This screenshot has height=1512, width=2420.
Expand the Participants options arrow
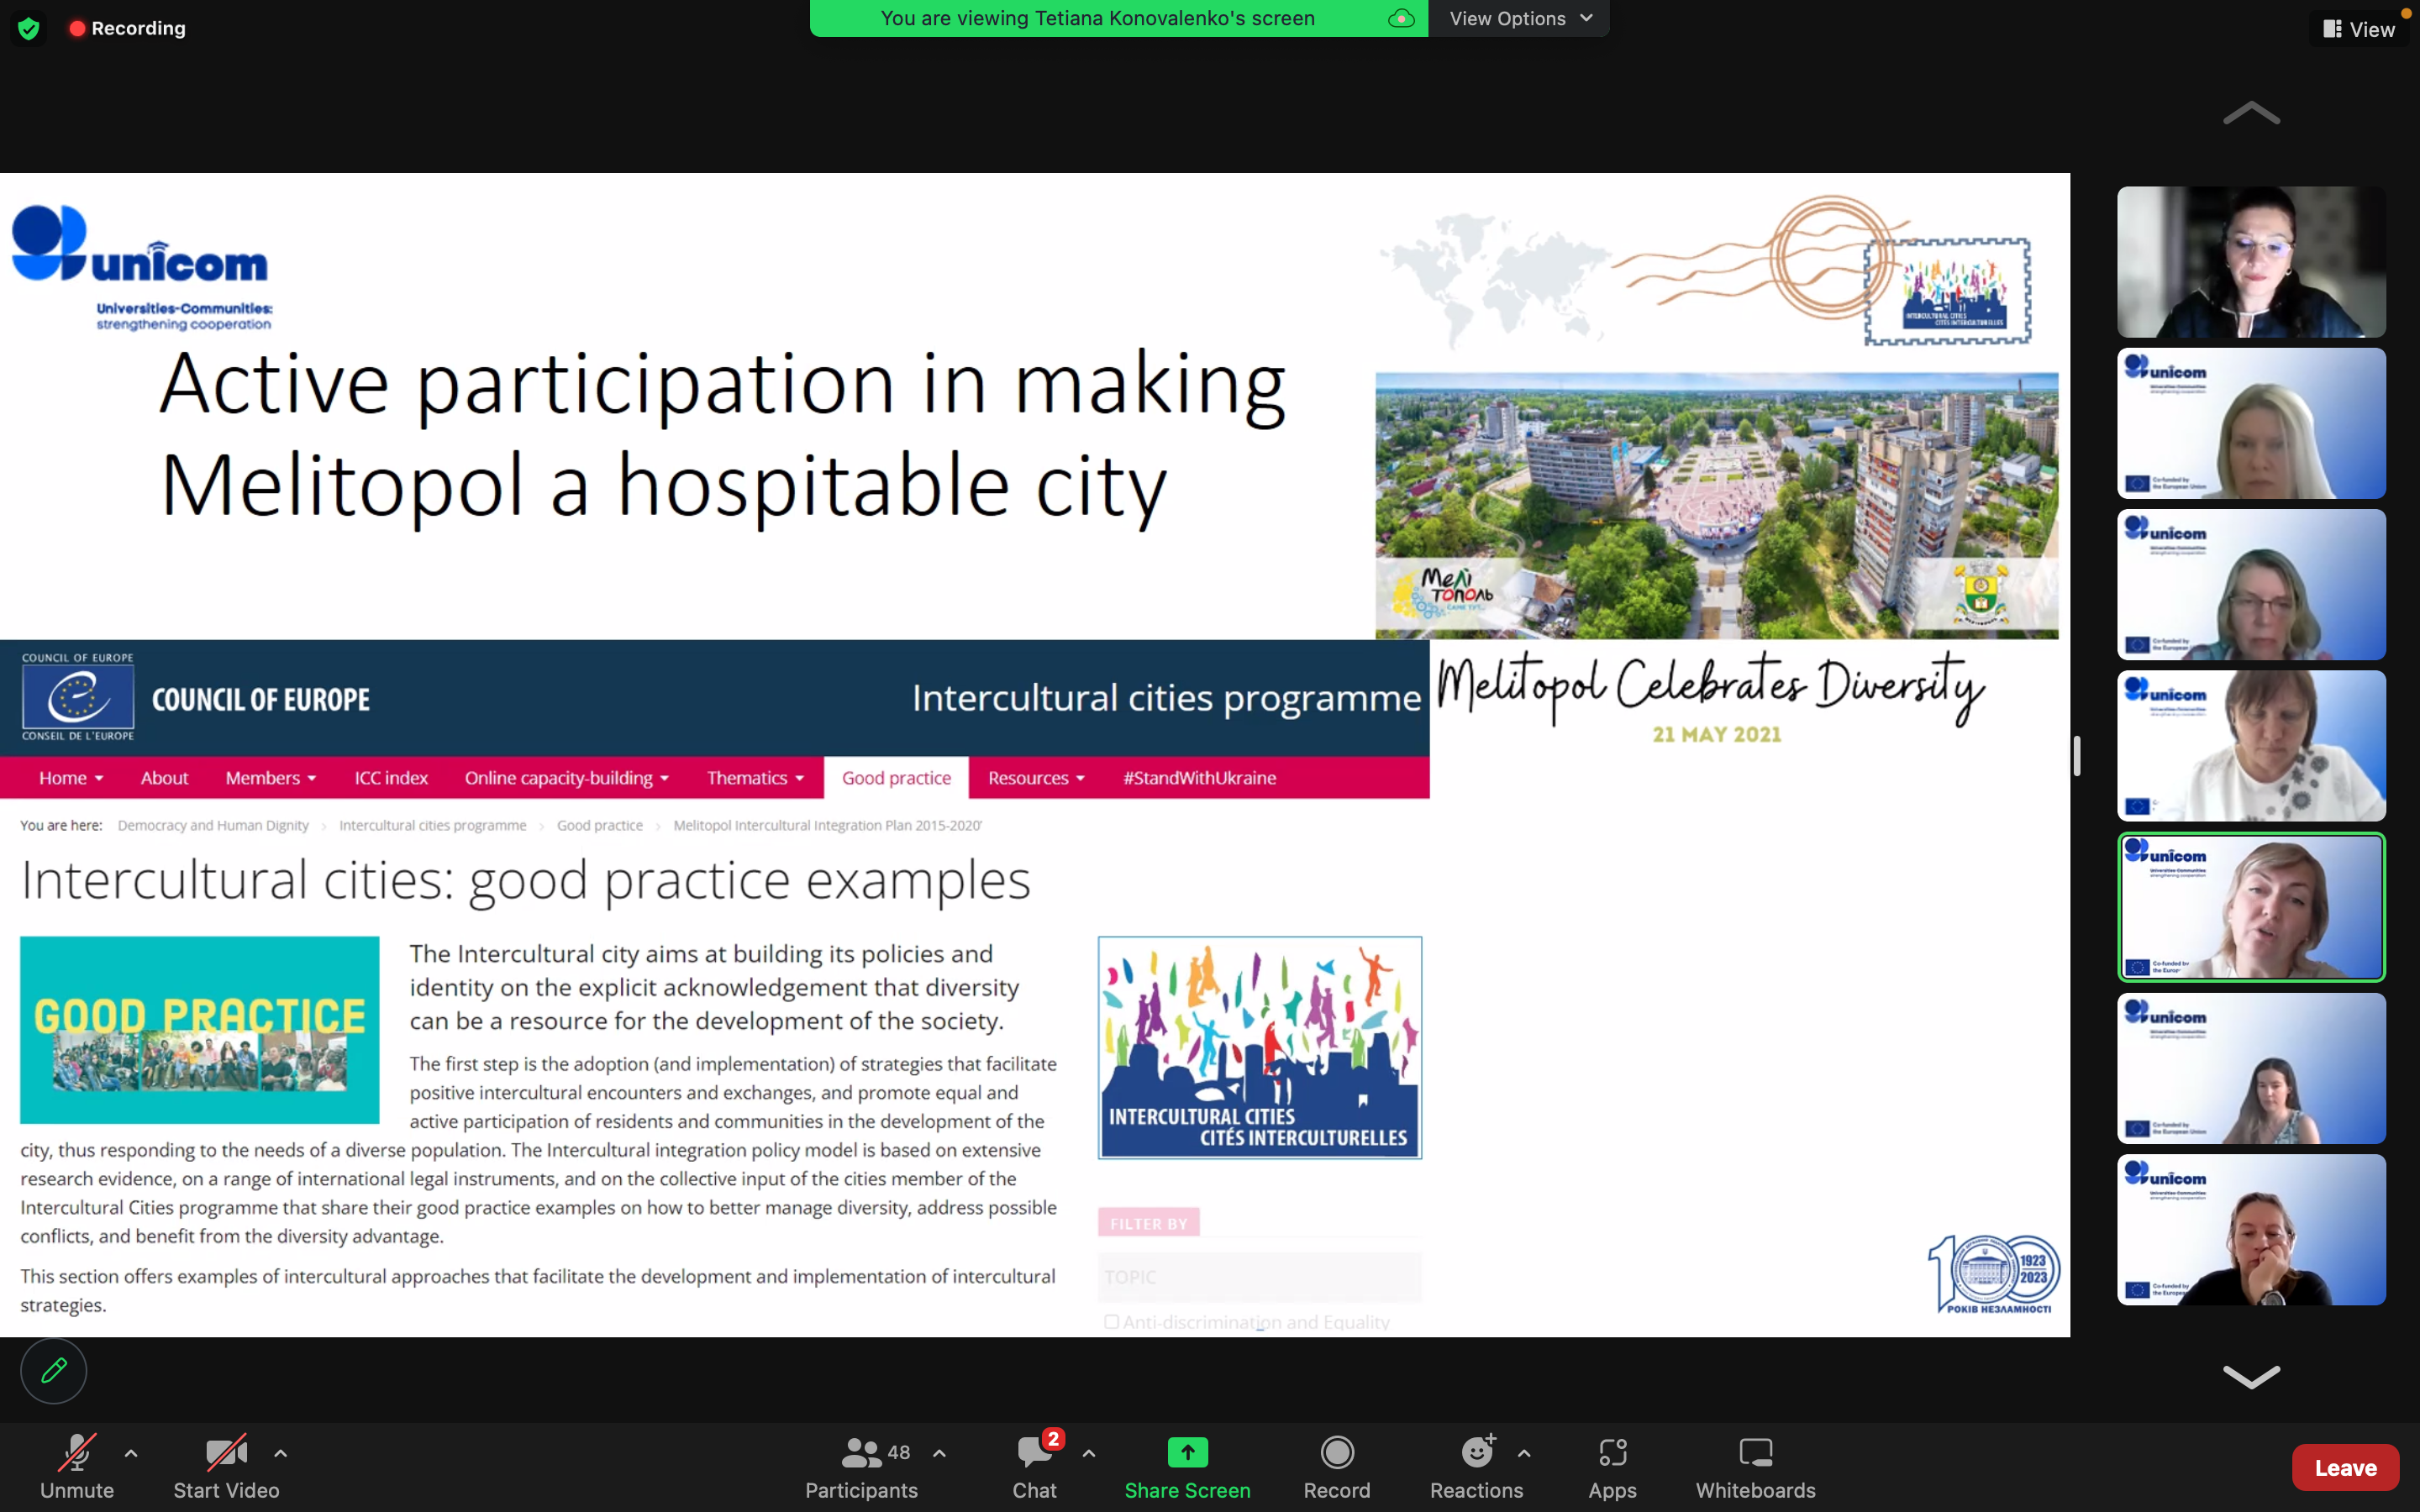[939, 1453]
